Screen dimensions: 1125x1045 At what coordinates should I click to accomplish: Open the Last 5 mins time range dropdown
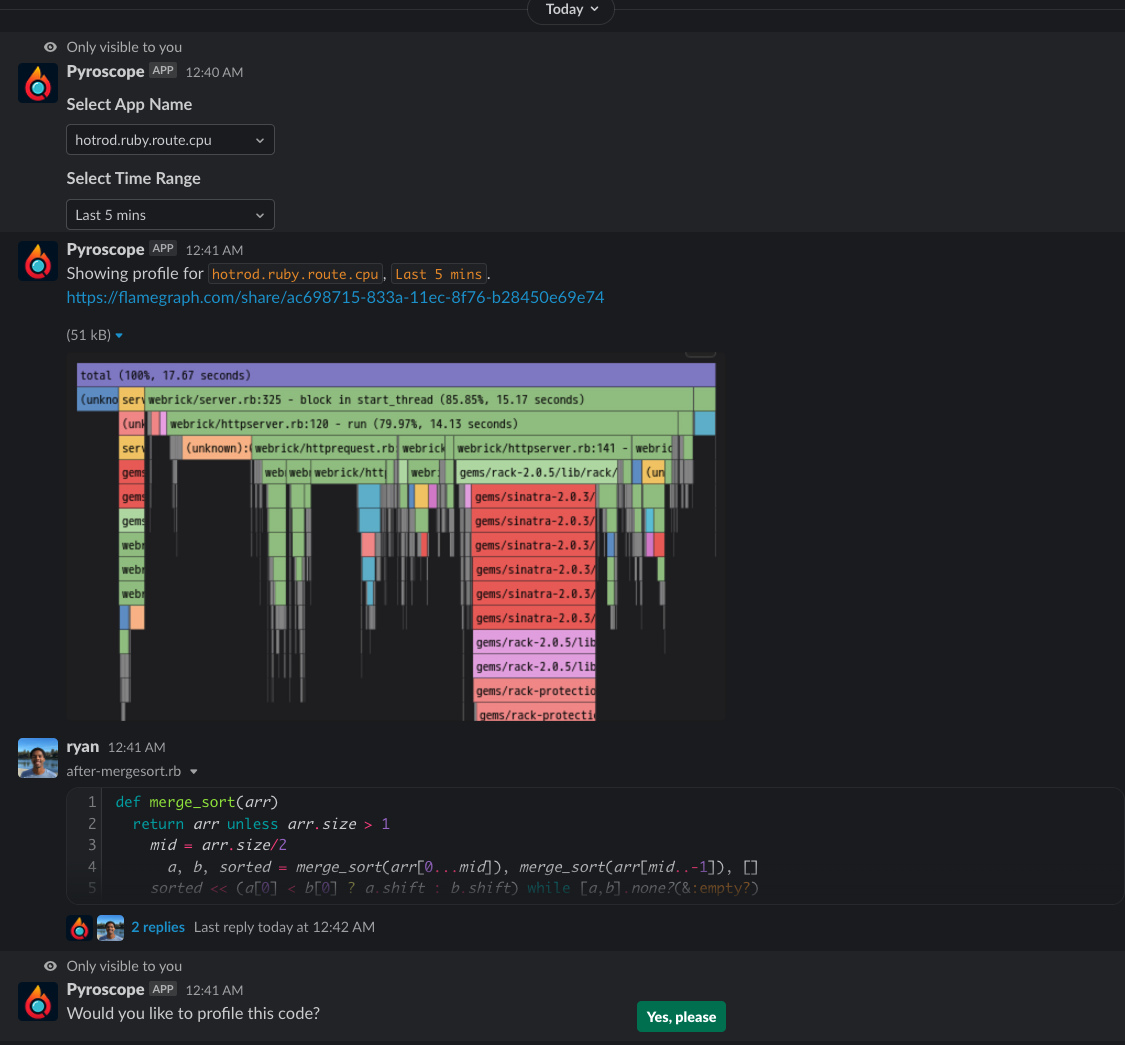(x=170, y=215)
